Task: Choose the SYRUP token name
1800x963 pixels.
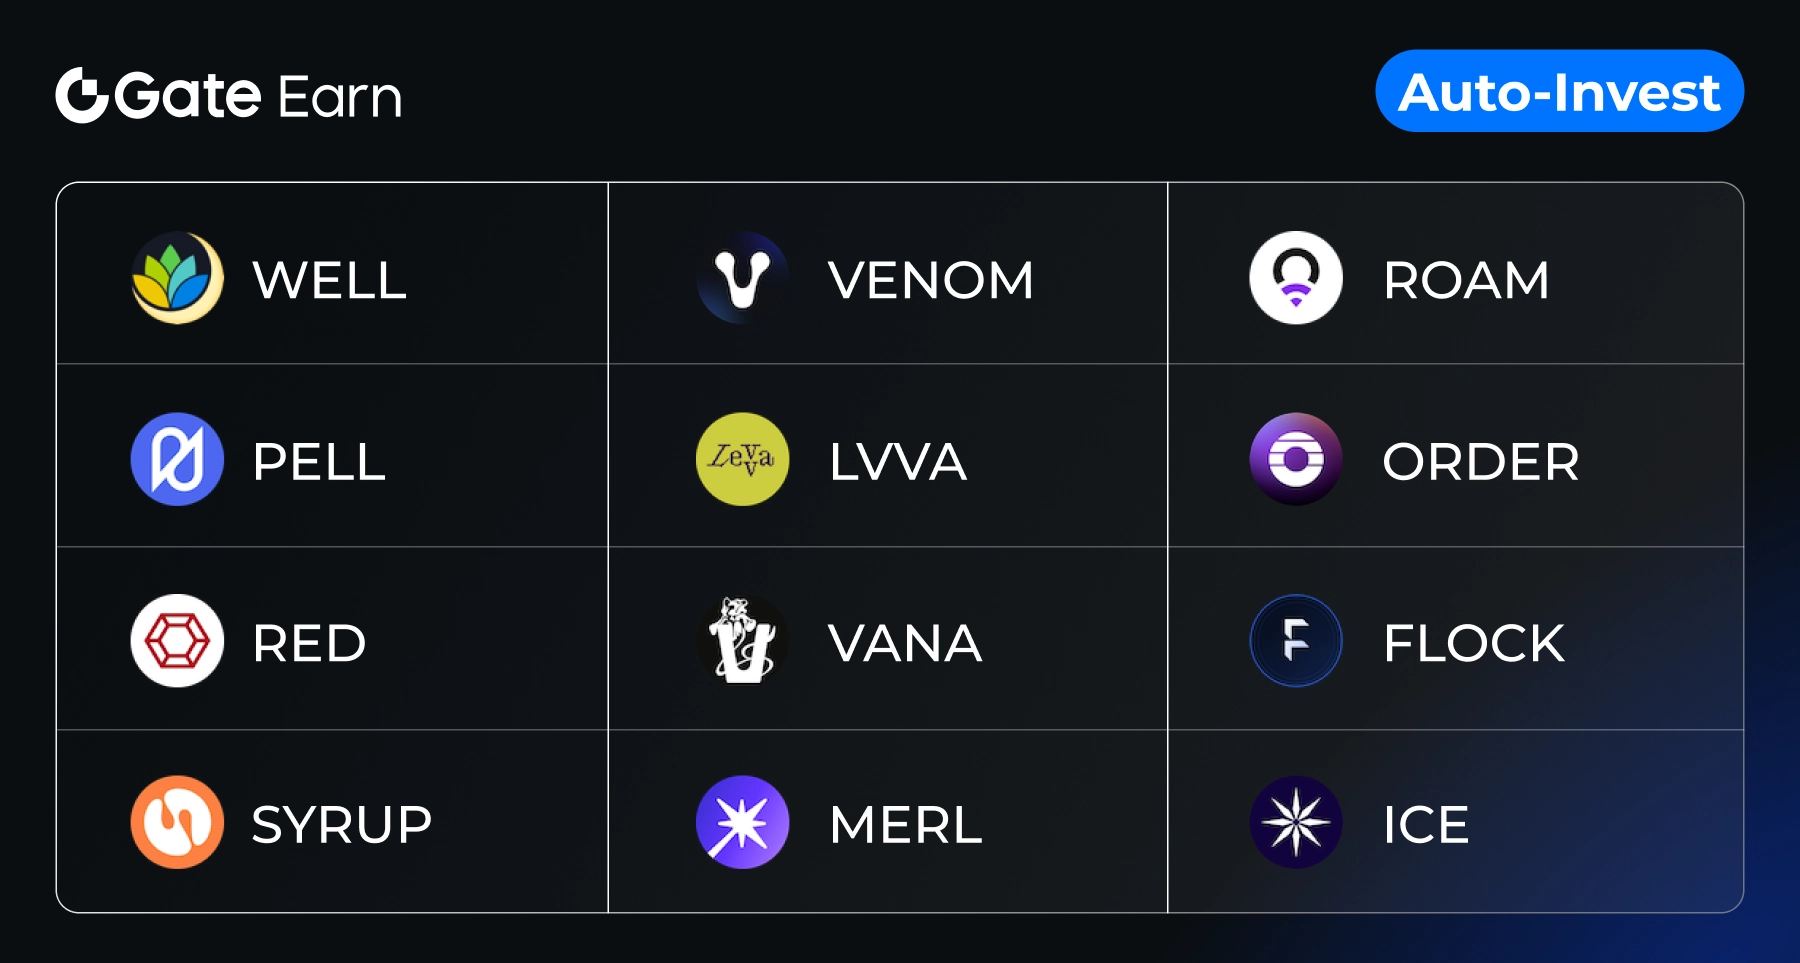Action: pyautogui.click(x=341, y=825)
